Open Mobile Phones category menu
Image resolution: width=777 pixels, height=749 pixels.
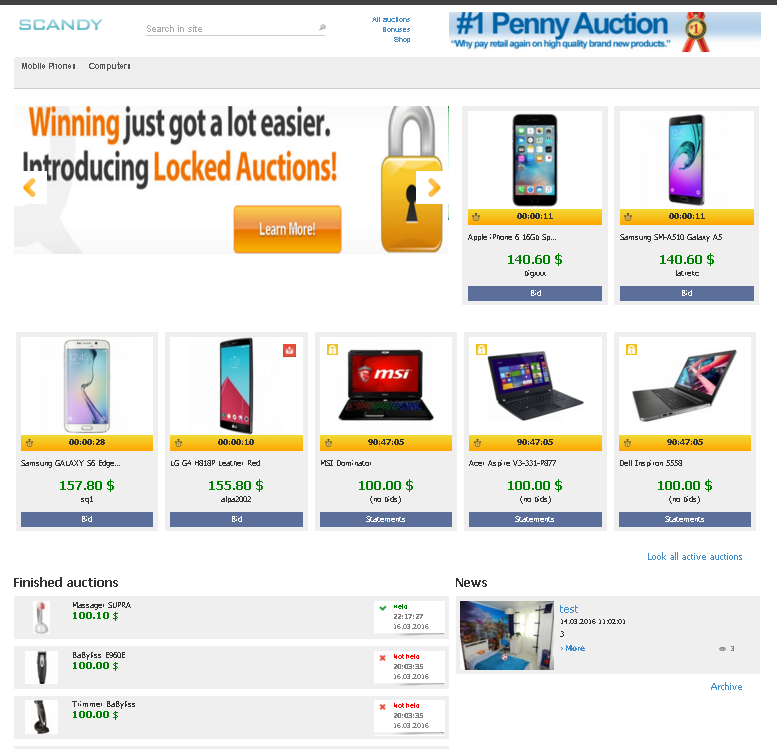coord(48,66)
